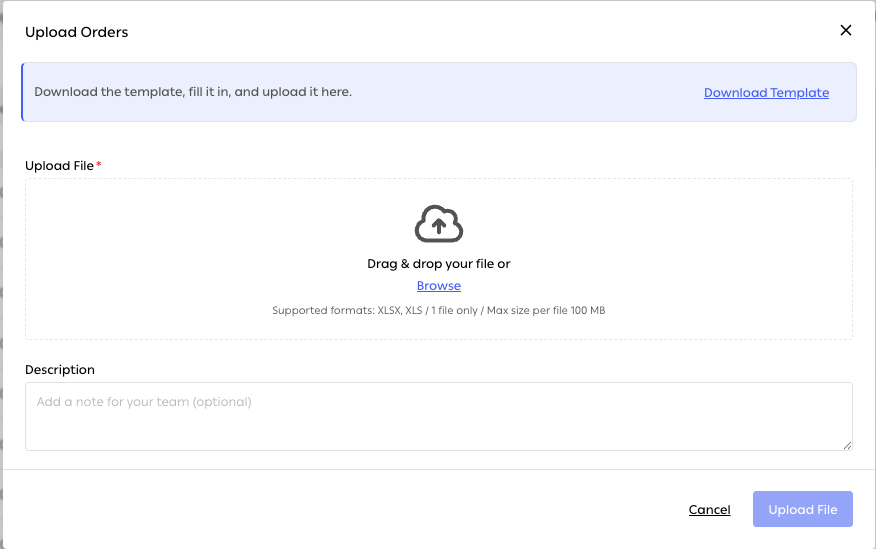Focus the Description note text area
Image resolution: width=876 pixels, height=549 pixels.
coord(439,416)
